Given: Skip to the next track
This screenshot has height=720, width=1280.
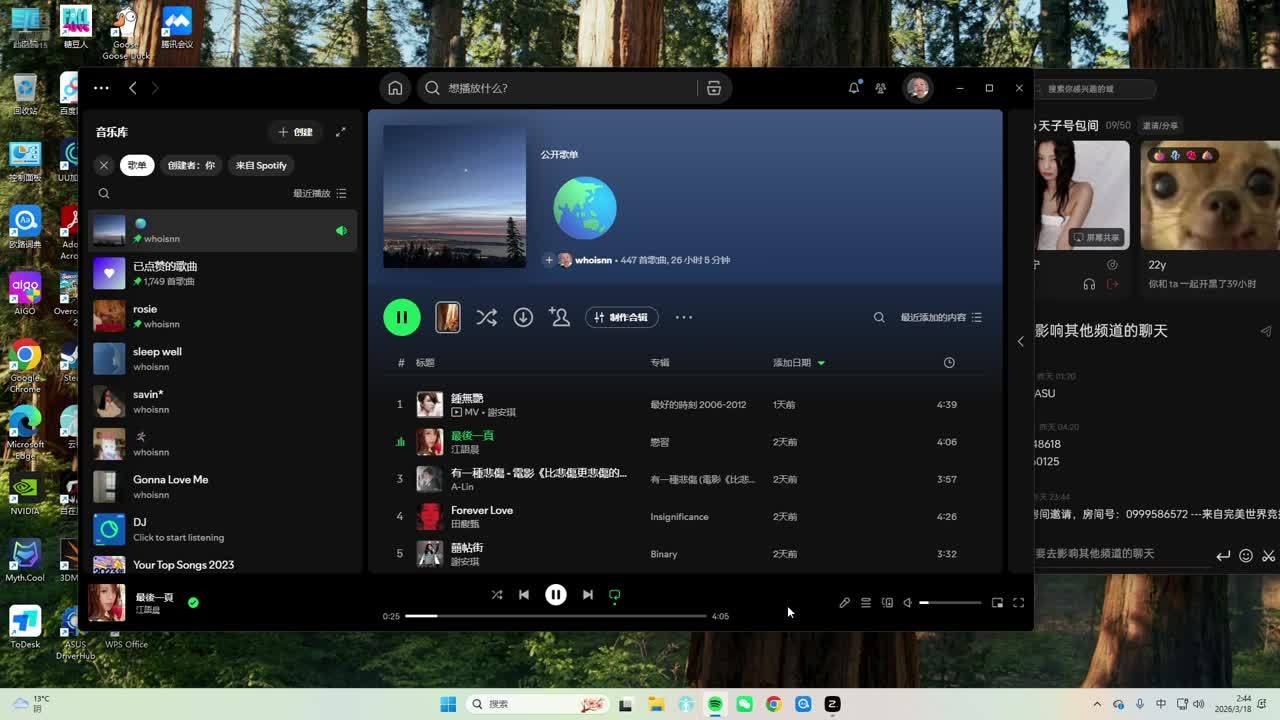Looking at the screenshot, I should coord(588,595).
